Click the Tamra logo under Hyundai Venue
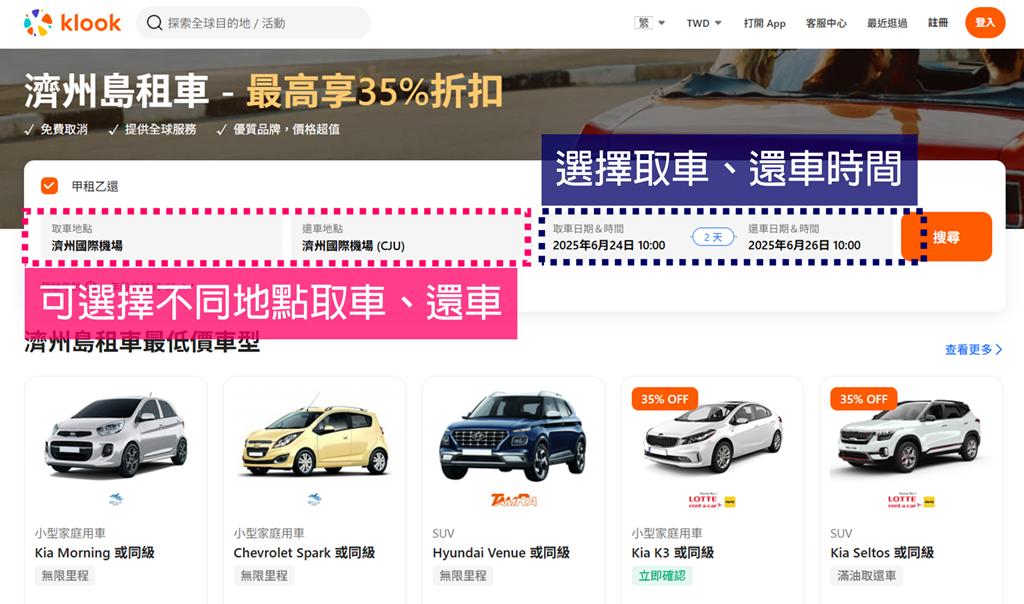This screenshot has height=604, width=1024. click(x=514, y=500)
